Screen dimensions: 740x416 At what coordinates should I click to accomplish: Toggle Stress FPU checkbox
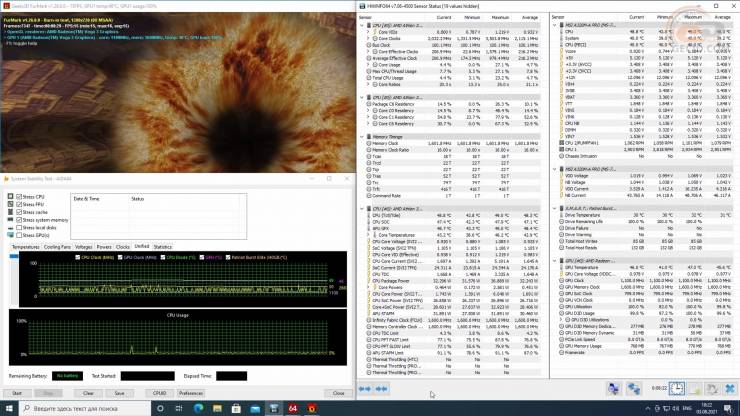(x=19, y=204)
